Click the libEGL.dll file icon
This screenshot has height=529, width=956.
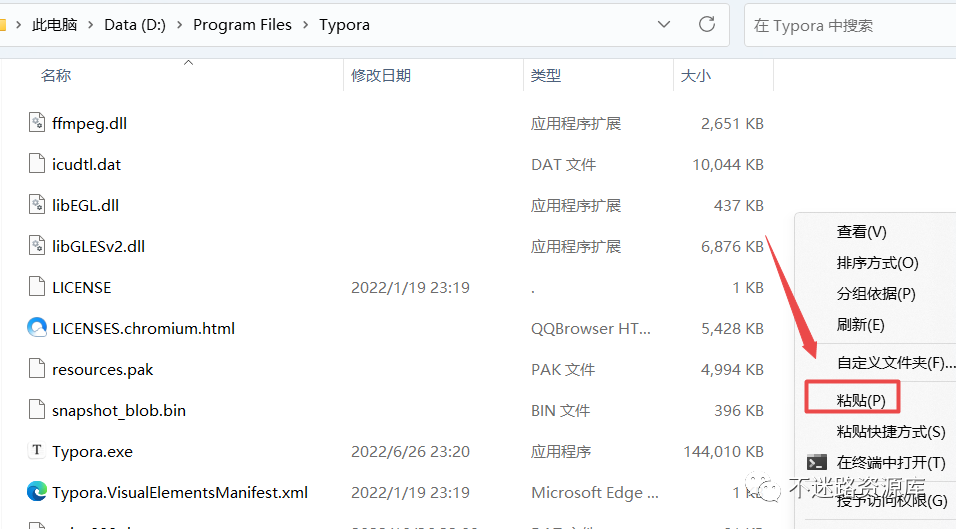[37, 205]
